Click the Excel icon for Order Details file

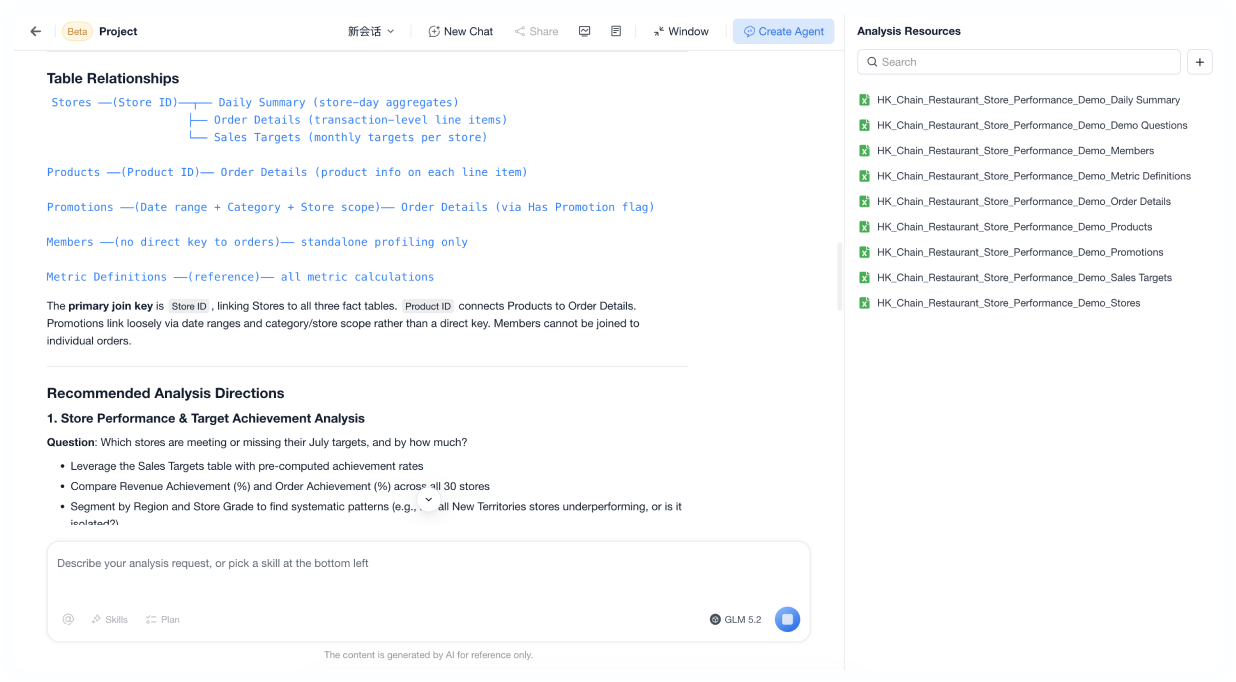pos(864,201)
